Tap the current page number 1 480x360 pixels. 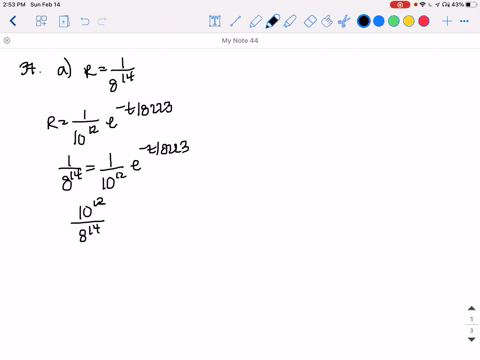[x=471, y=319]
